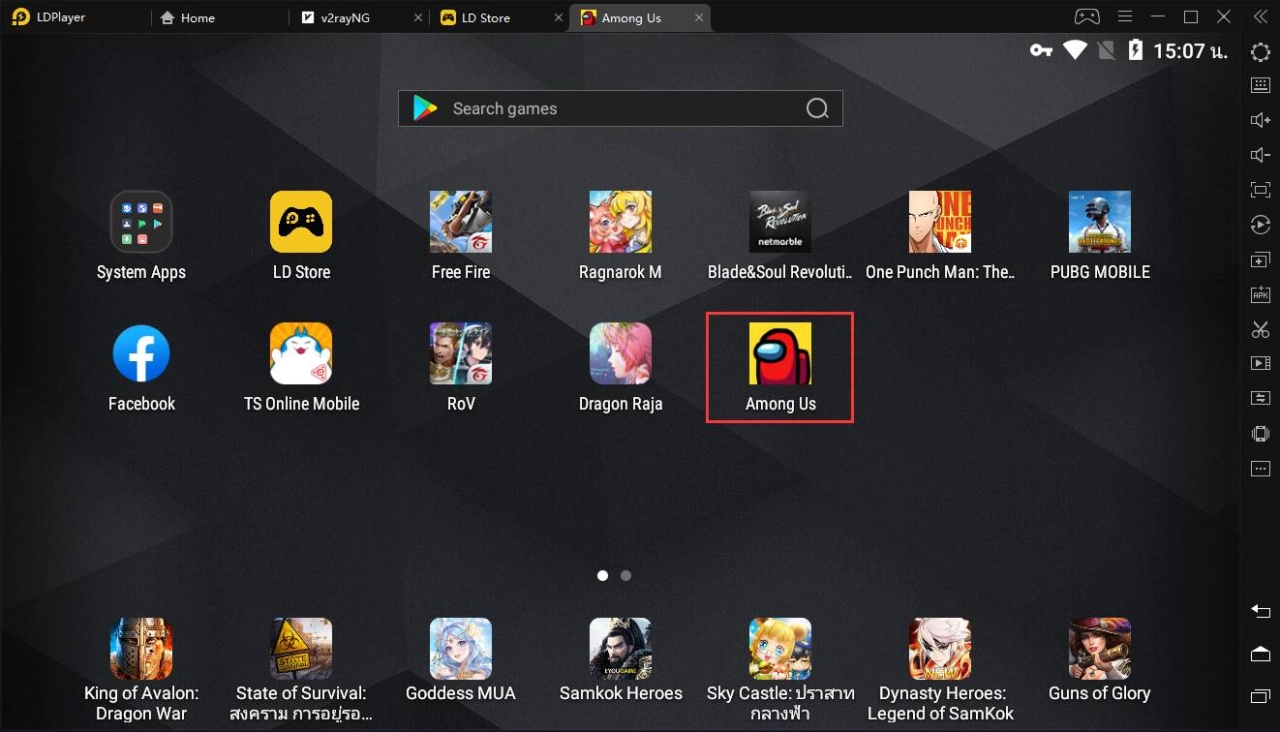
Task: Open Dragon Raja game
Action: pyautogui.click(x=620, y=355)
